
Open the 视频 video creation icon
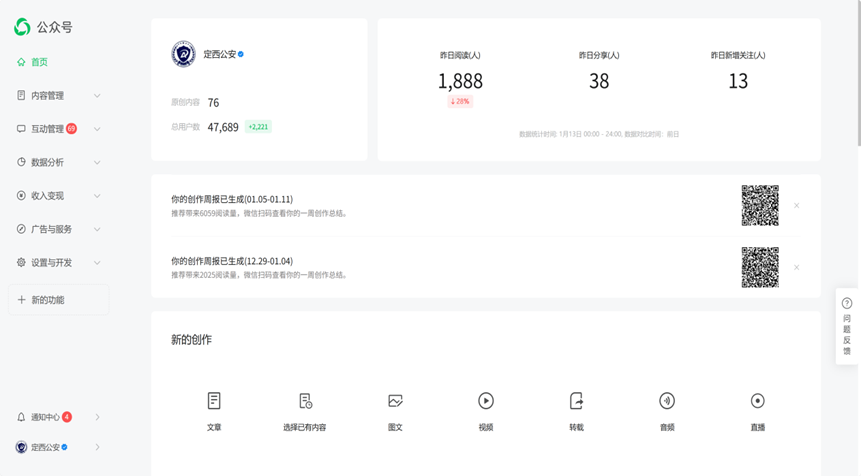[485, 401]
